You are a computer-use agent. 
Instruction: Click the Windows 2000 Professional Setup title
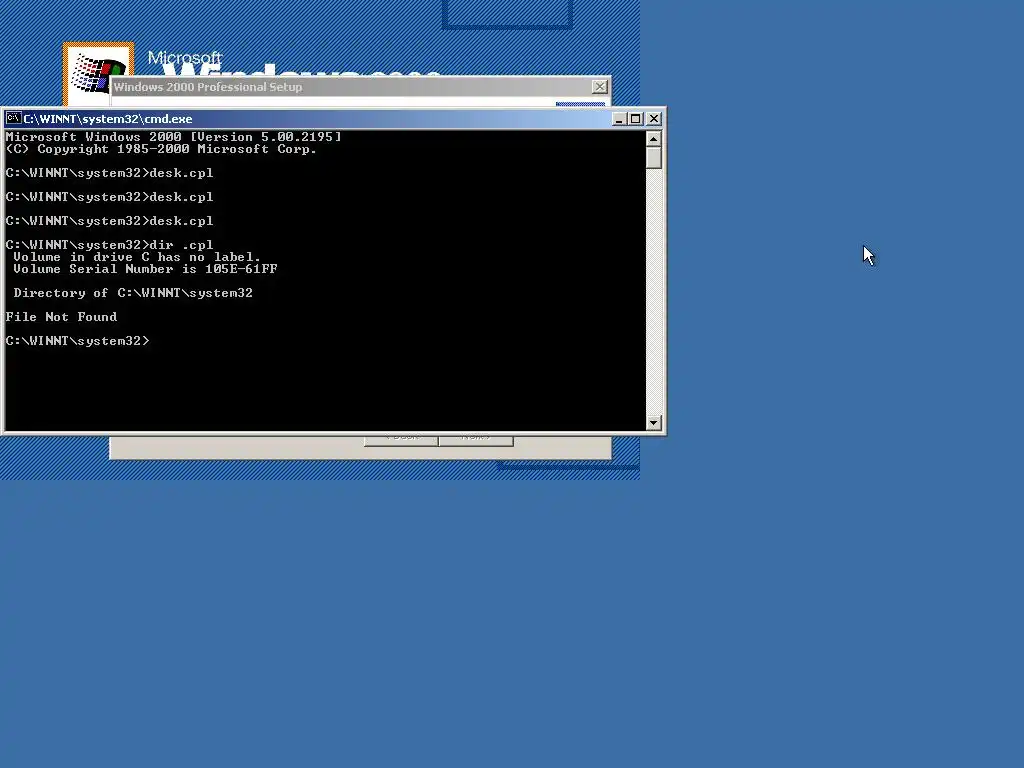[208, 87]
